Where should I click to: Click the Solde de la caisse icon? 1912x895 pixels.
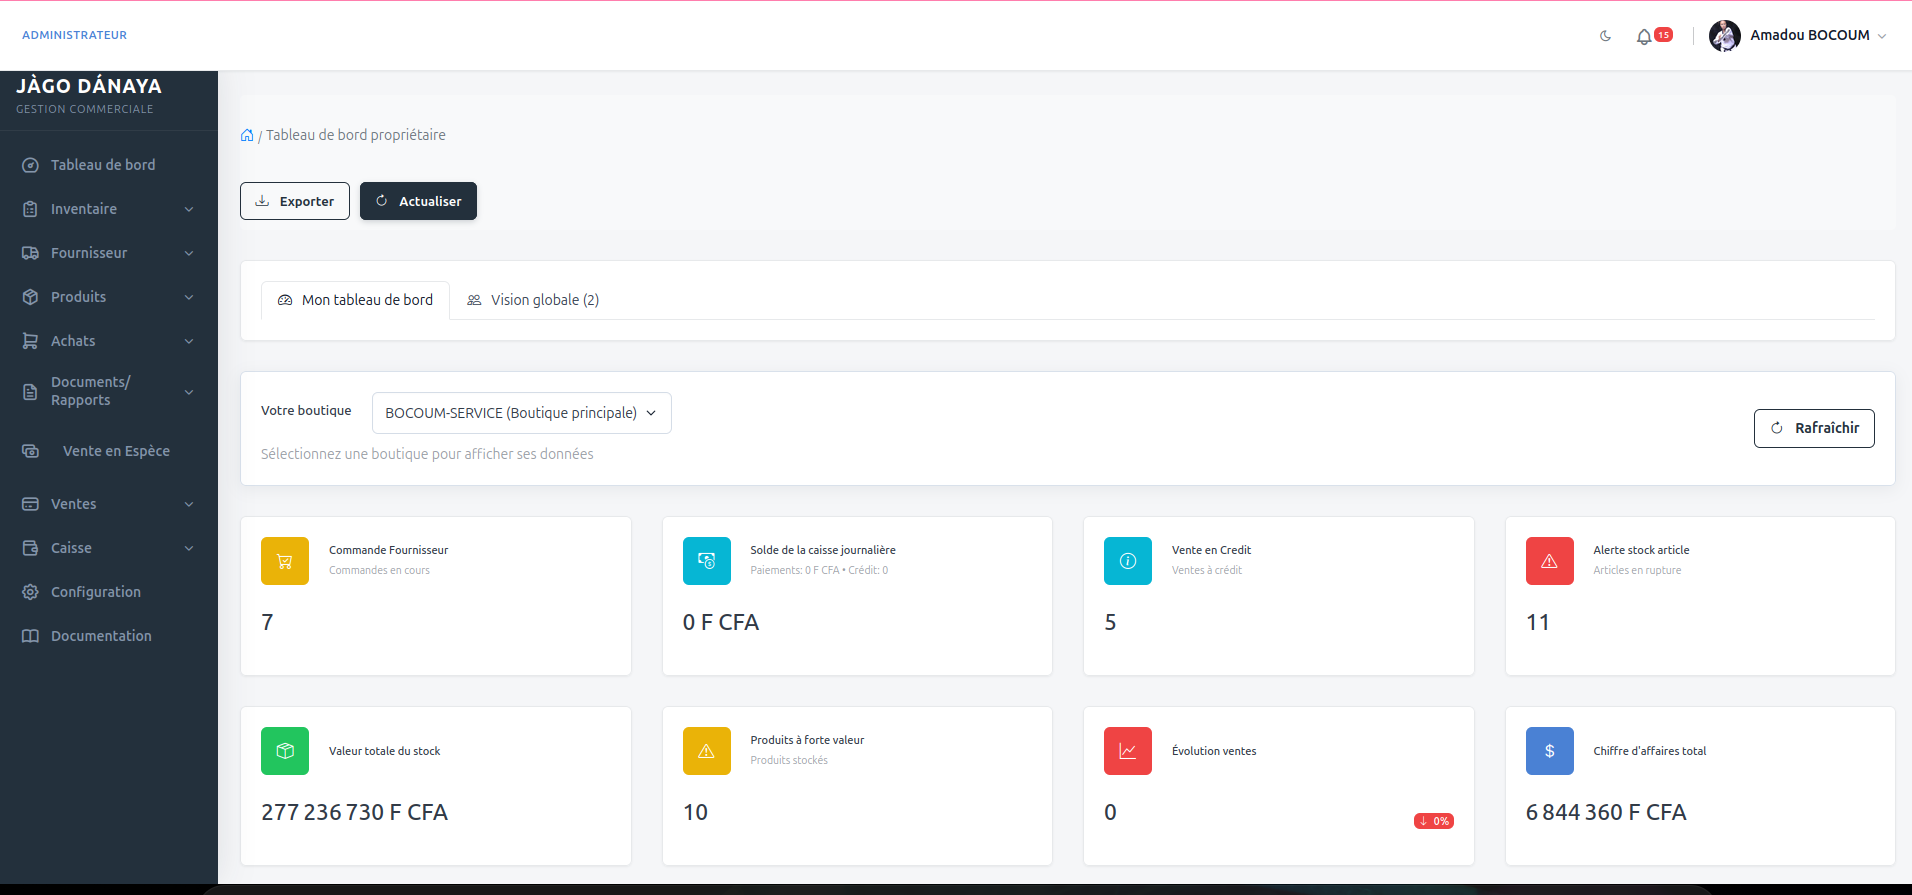coord(707,561)
